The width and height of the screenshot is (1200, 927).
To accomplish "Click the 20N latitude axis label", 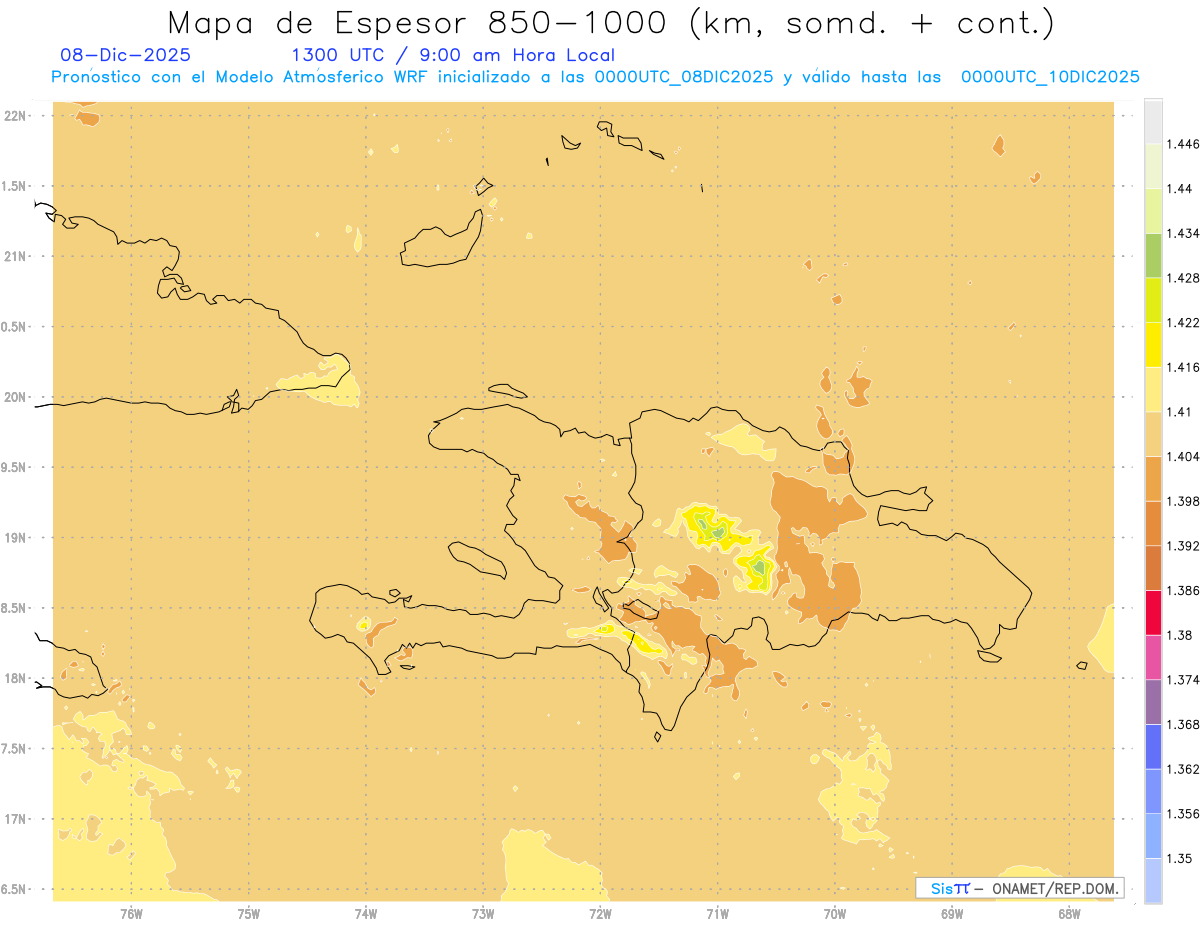I will (14, 397).
